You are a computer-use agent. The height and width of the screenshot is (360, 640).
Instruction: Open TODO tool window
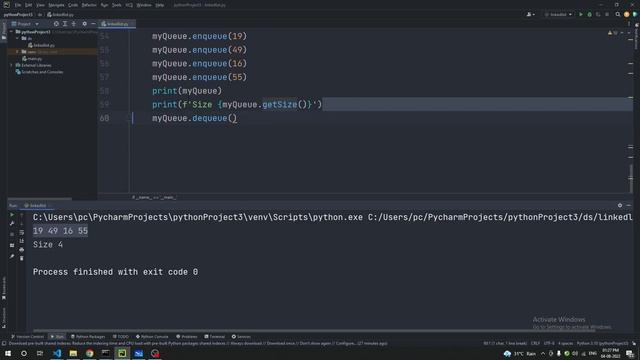tap(121, 337)
